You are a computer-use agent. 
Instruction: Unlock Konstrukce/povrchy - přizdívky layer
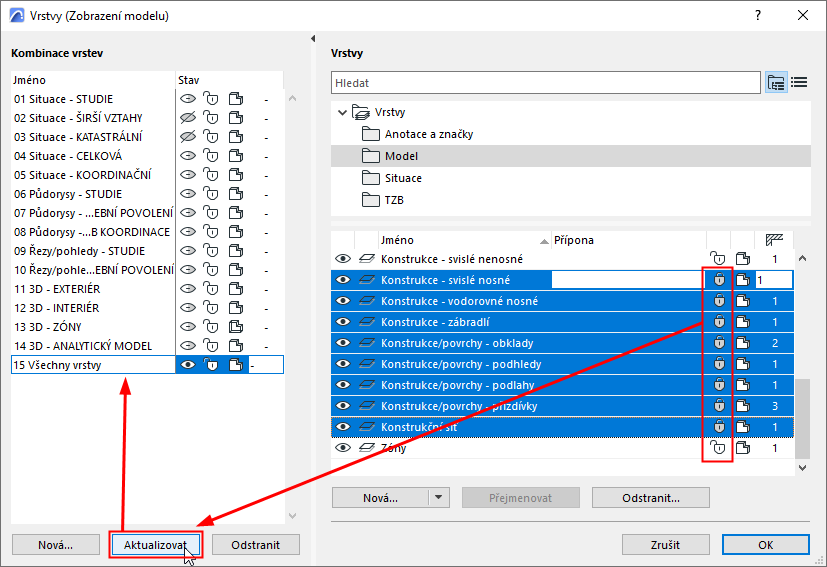coord(719,406)
